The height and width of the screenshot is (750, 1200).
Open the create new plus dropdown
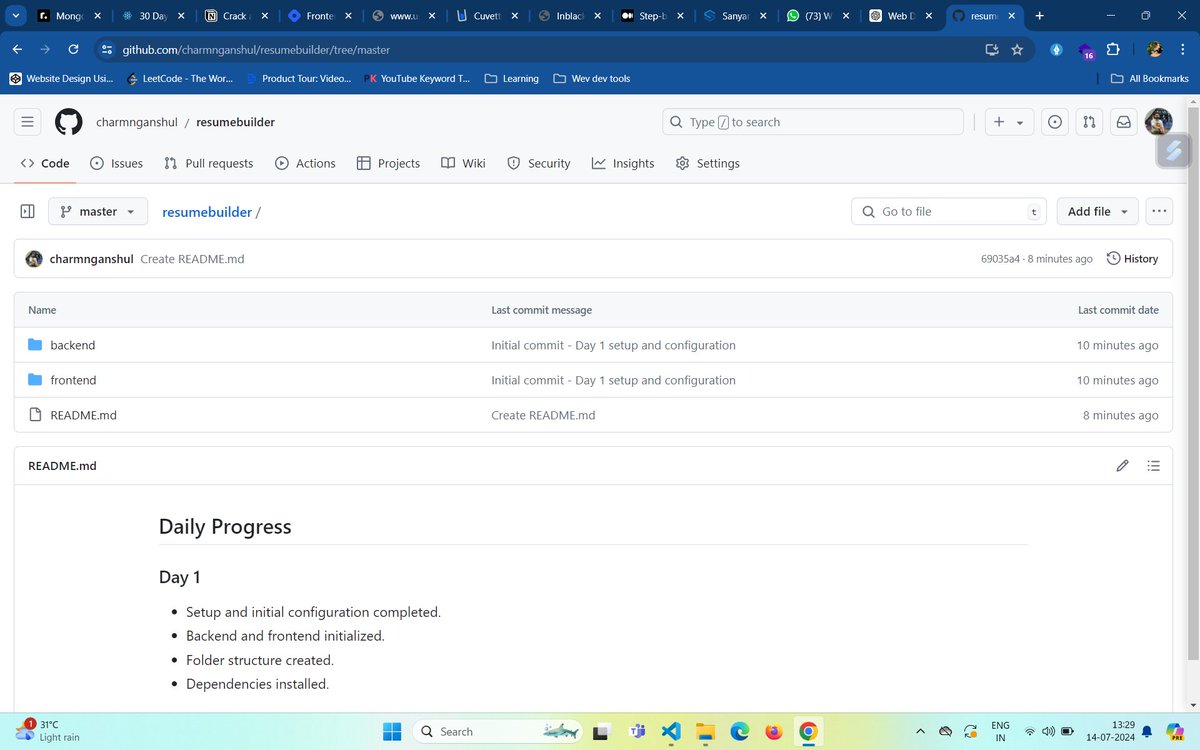tap(1009, 122)
